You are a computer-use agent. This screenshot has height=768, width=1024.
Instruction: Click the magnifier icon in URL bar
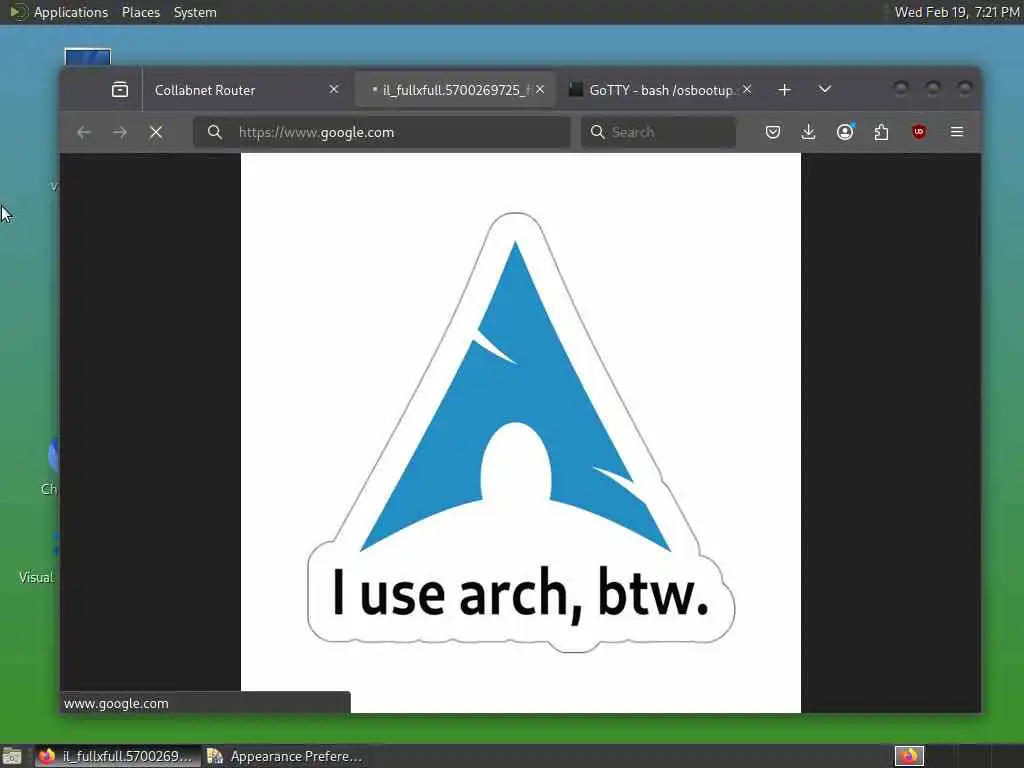pos(215,133)
